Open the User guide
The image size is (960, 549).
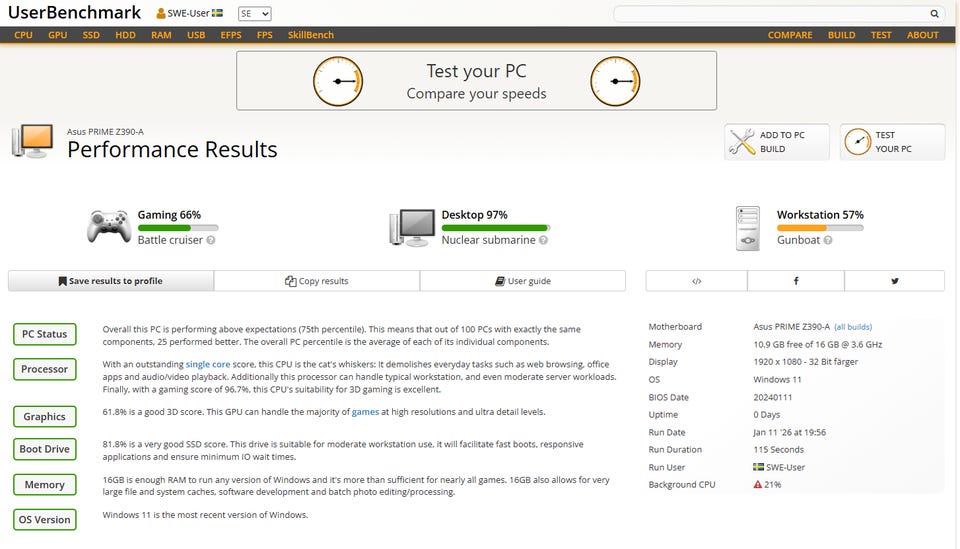click(523, 281)
